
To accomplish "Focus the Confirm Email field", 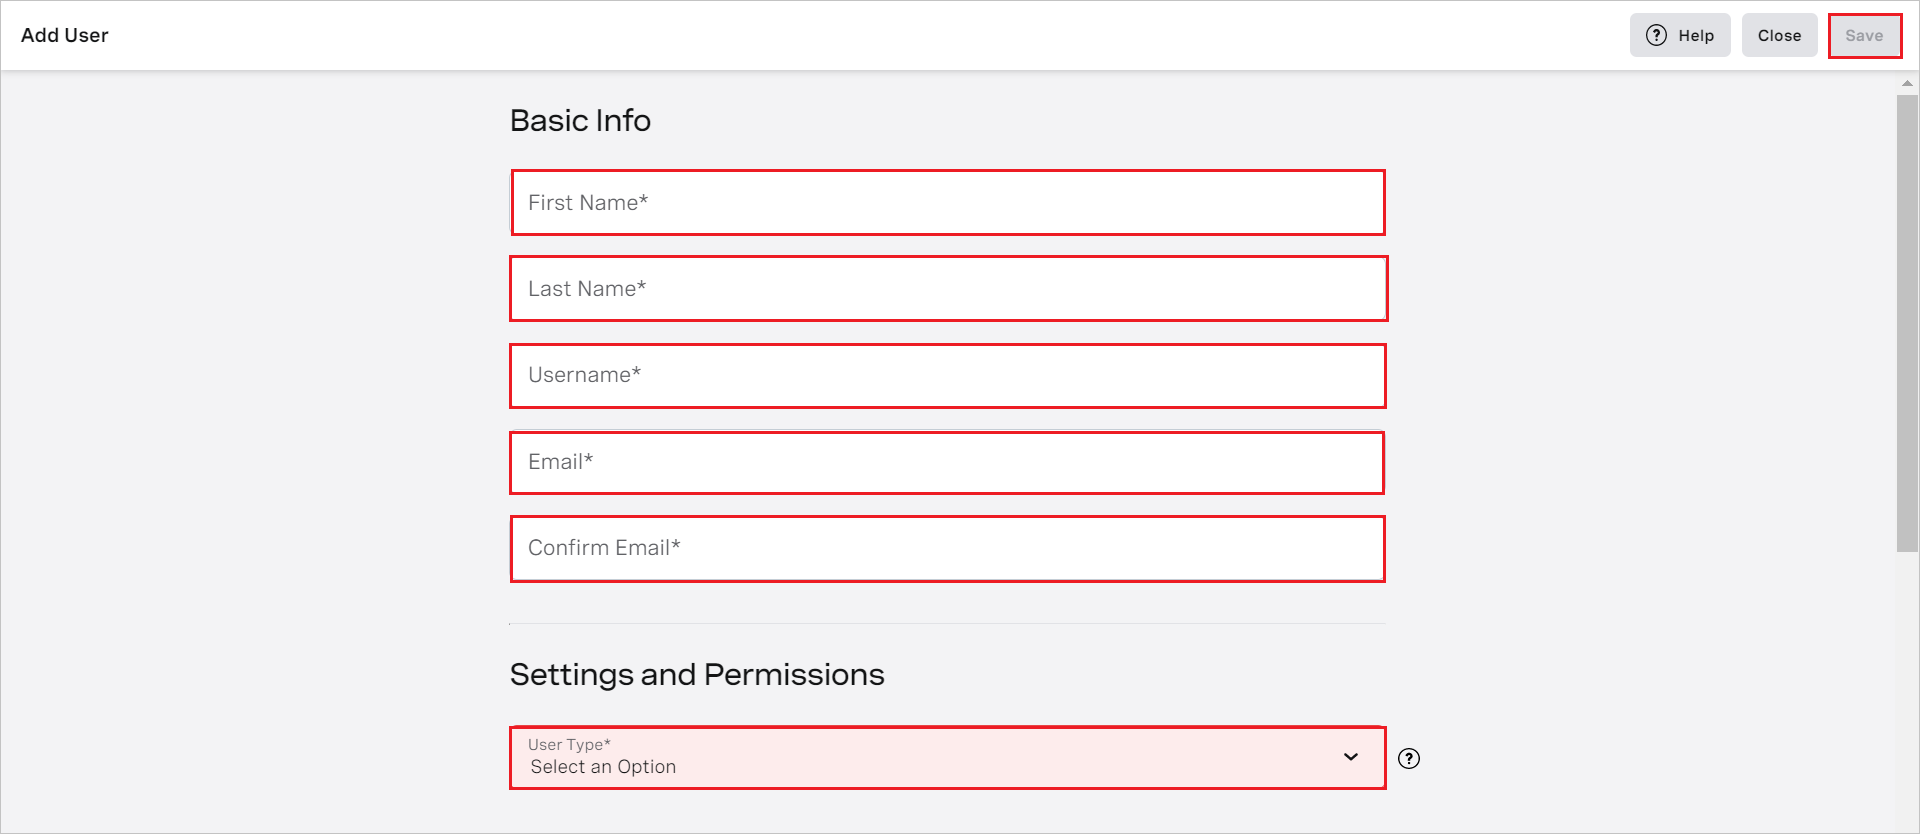I will click(948, 549).
